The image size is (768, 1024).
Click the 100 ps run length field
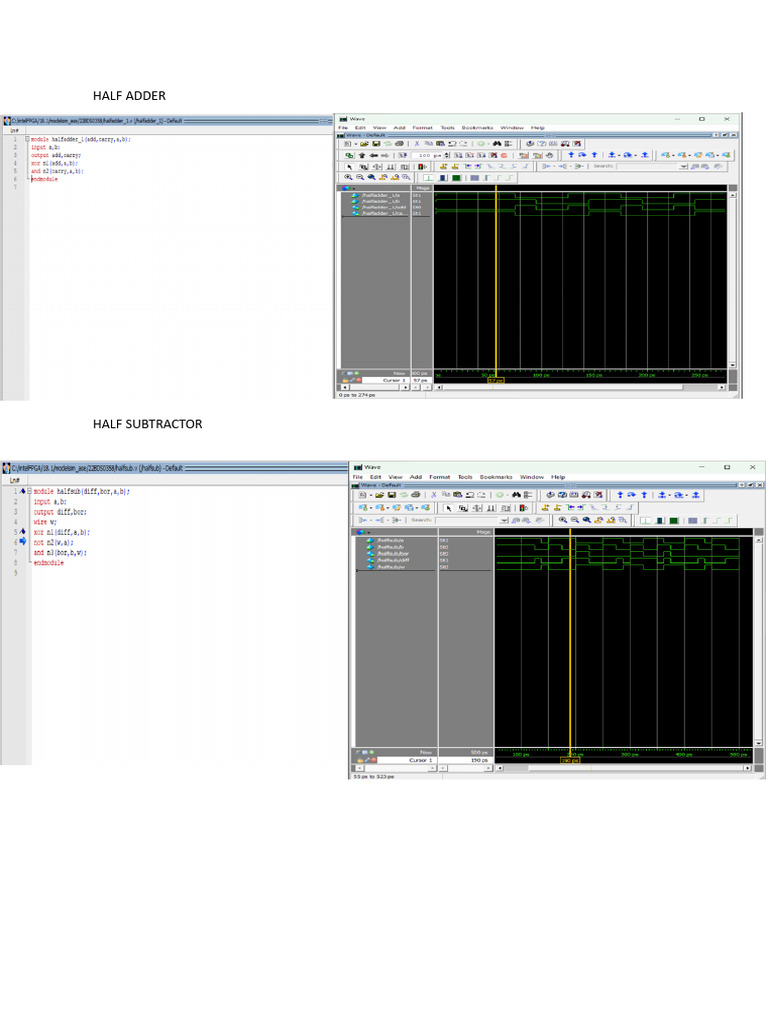click(x=424, y=155)
